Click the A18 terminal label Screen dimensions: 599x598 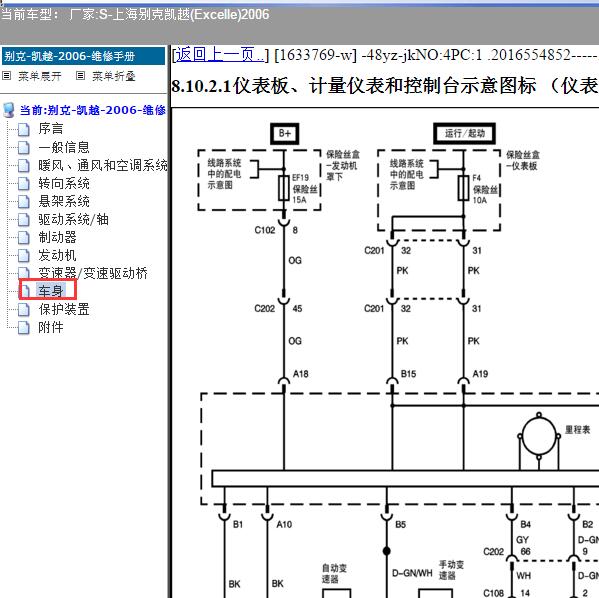[x=301, y=374]
